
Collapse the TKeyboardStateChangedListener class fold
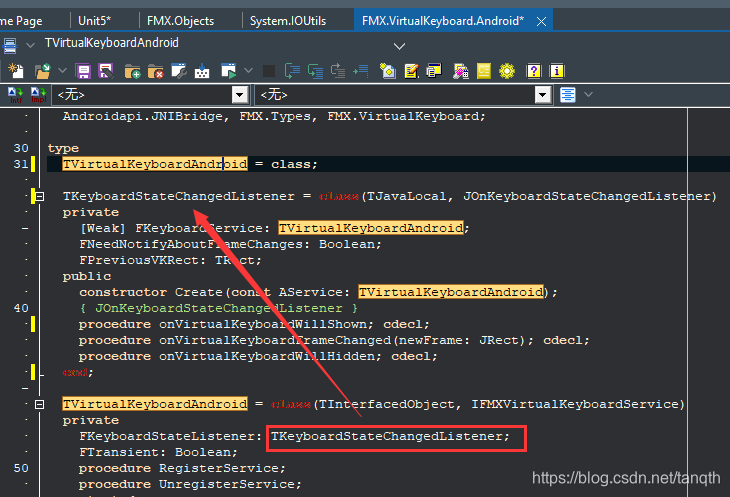pyautogui.click(x=40, y=196)
